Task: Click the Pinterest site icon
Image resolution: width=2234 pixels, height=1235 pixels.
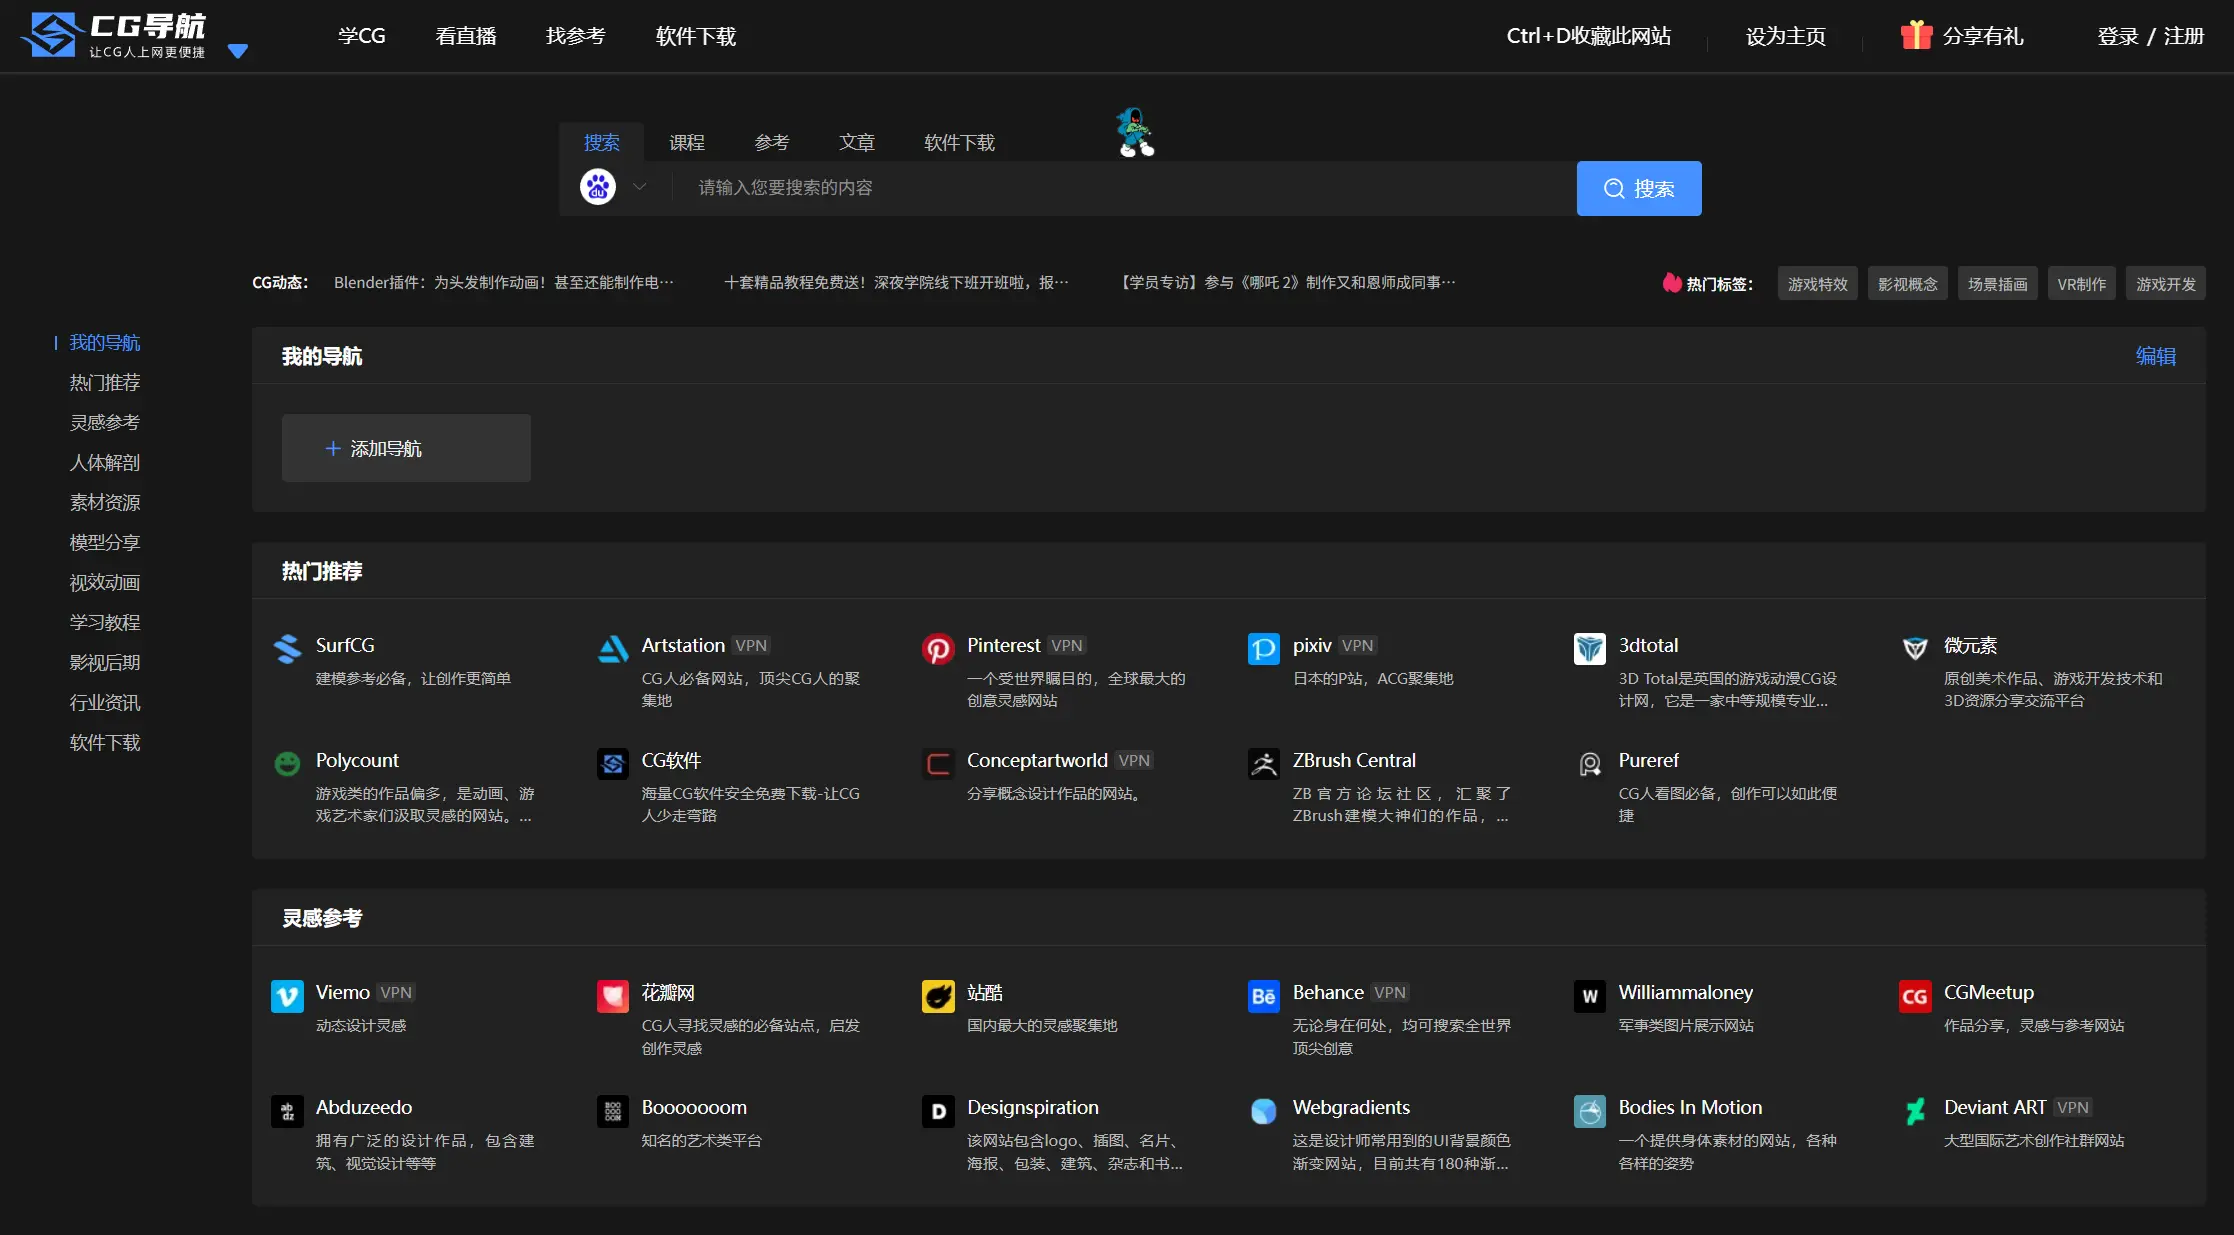Action: pos(937,649)
